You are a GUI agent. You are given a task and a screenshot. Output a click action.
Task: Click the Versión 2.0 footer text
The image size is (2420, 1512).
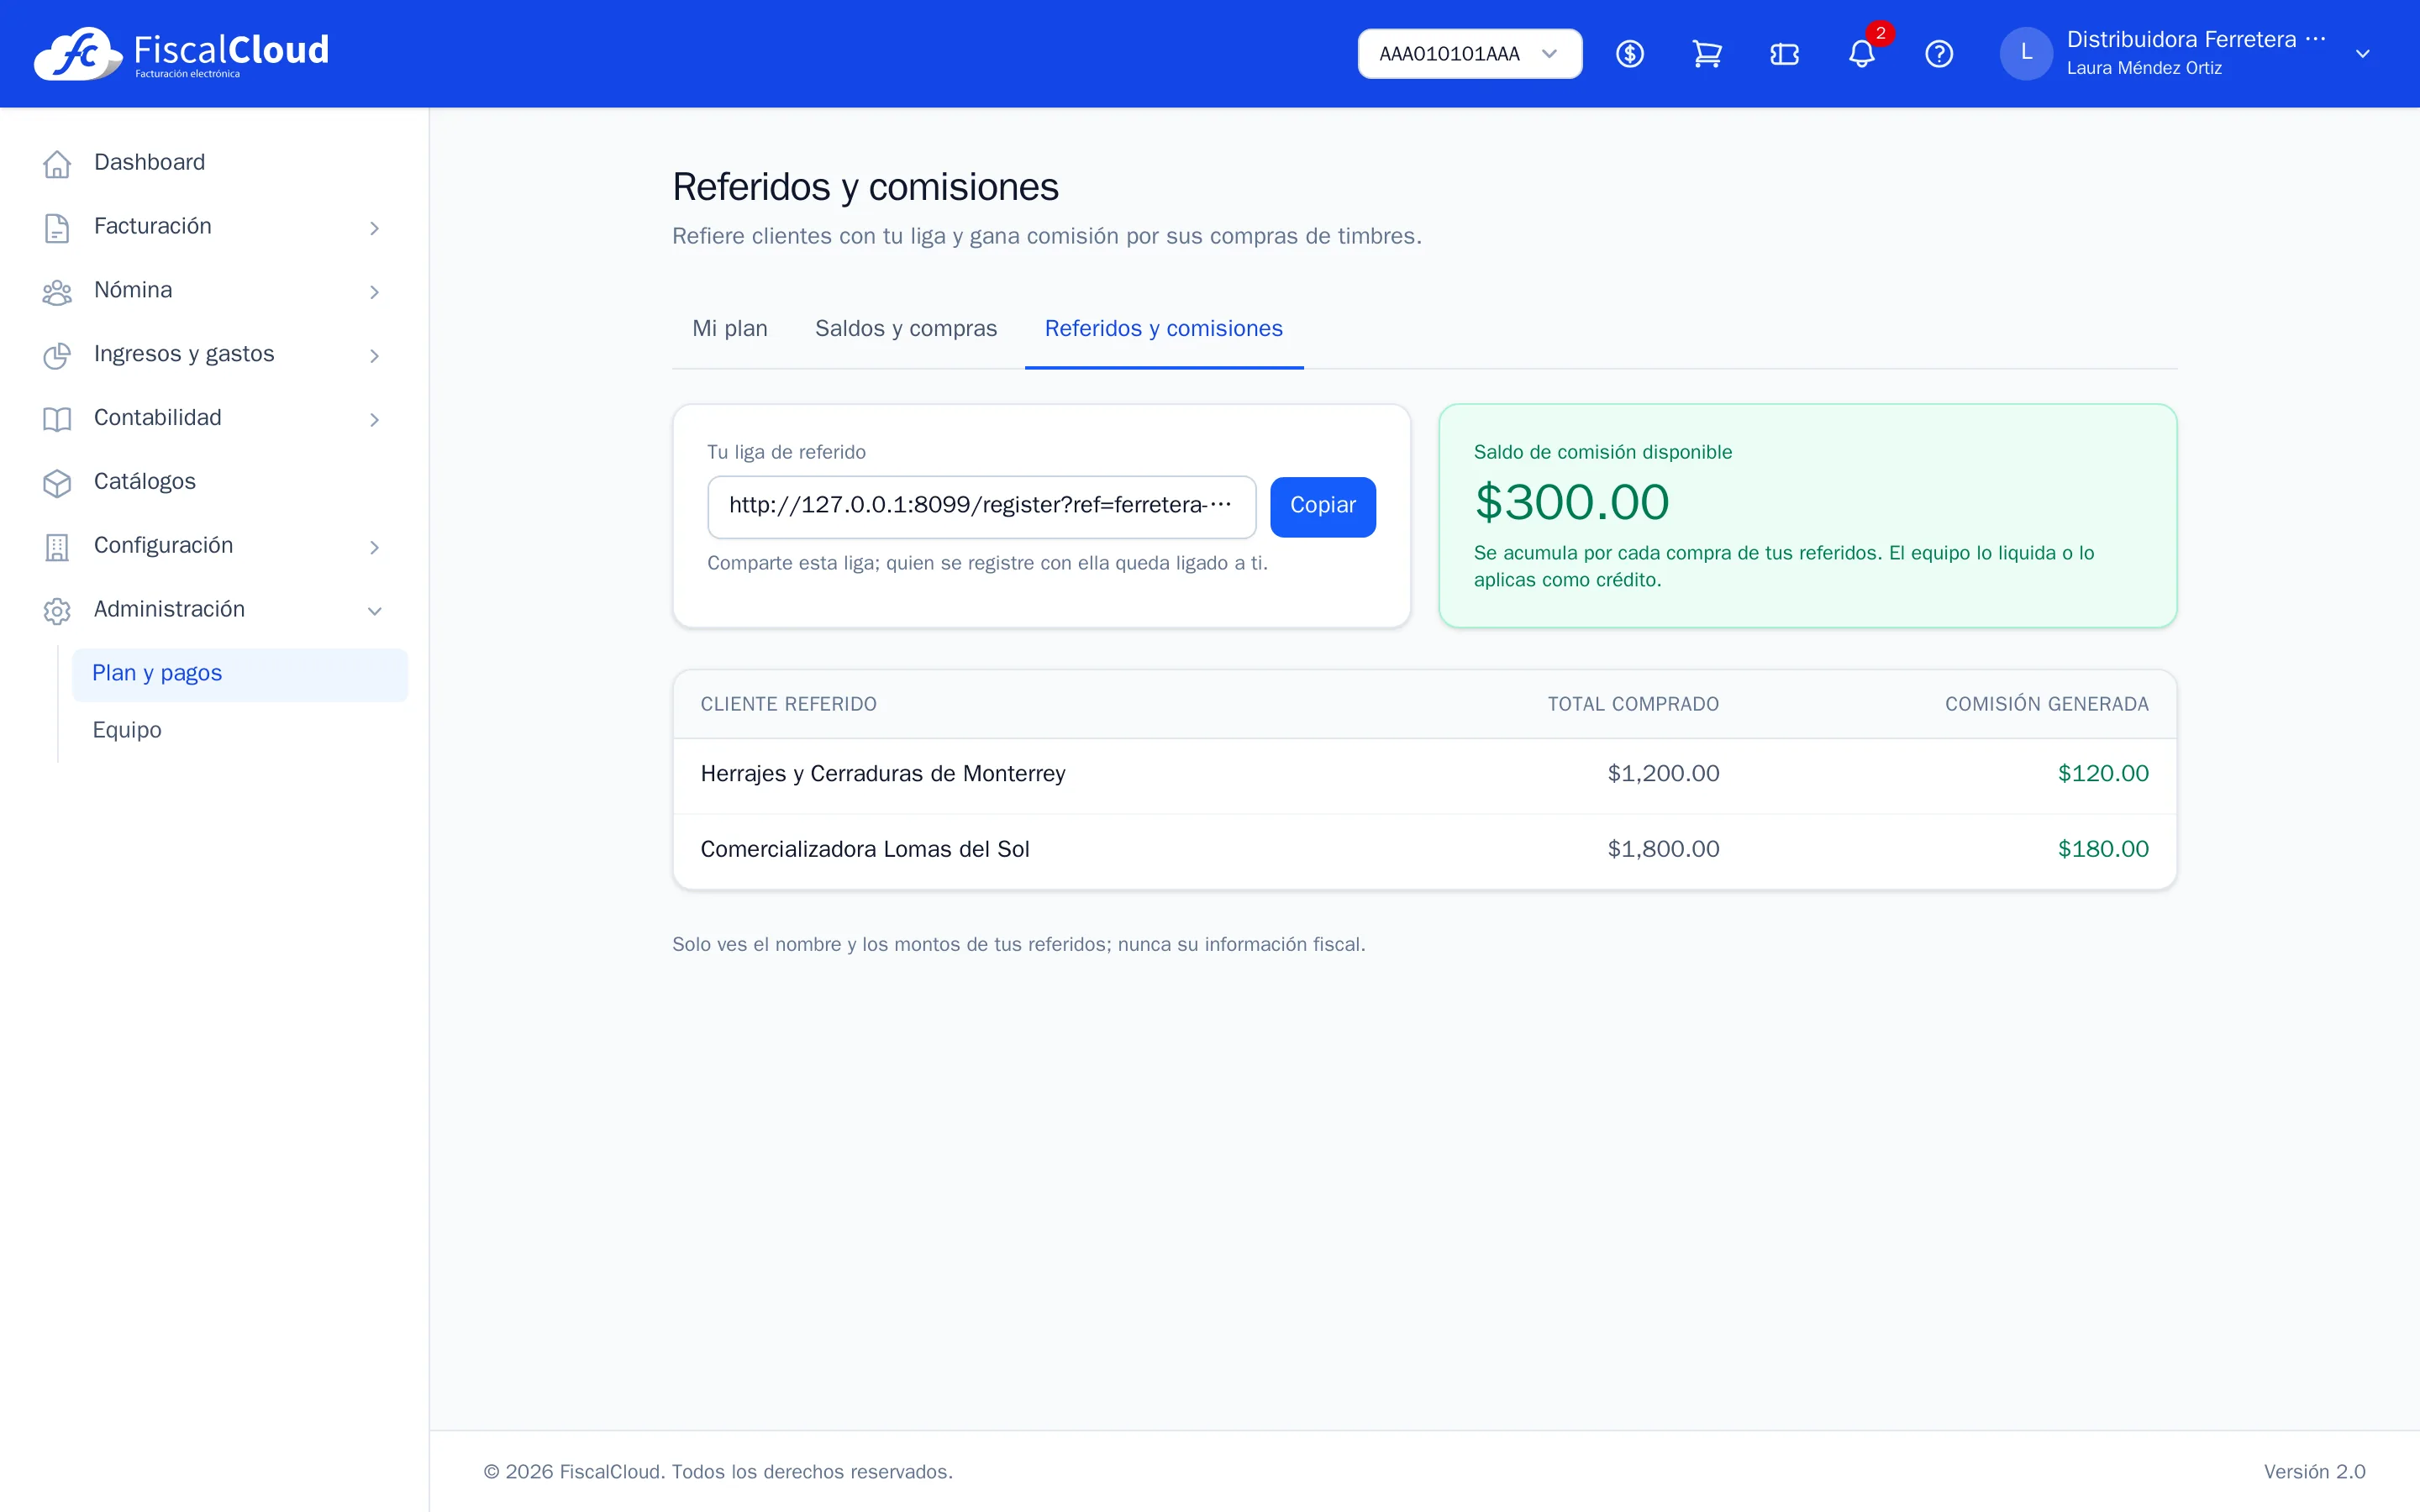pos(2314,1472)
